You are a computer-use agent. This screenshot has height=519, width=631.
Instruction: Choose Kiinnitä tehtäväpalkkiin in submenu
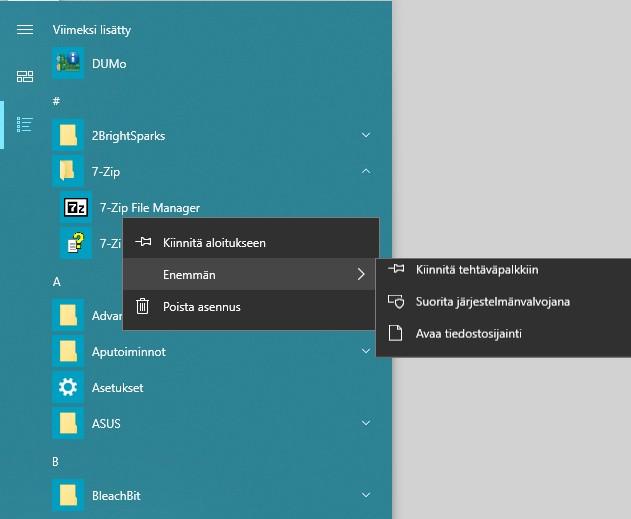click(x=503, y=270)
